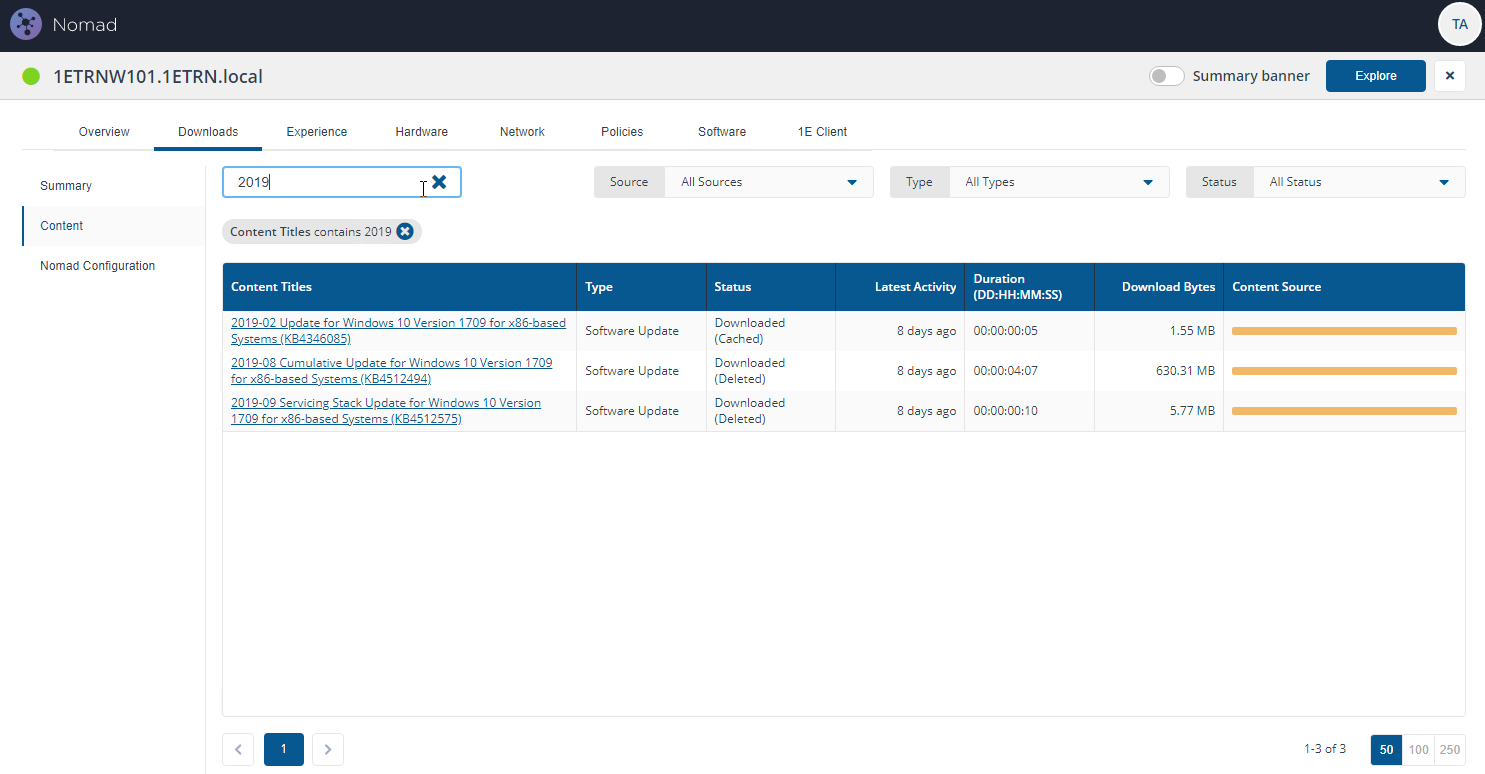Sort by the Content Titles column header
The height and width of the screenshot is (774, 1485).
point(399,287)
